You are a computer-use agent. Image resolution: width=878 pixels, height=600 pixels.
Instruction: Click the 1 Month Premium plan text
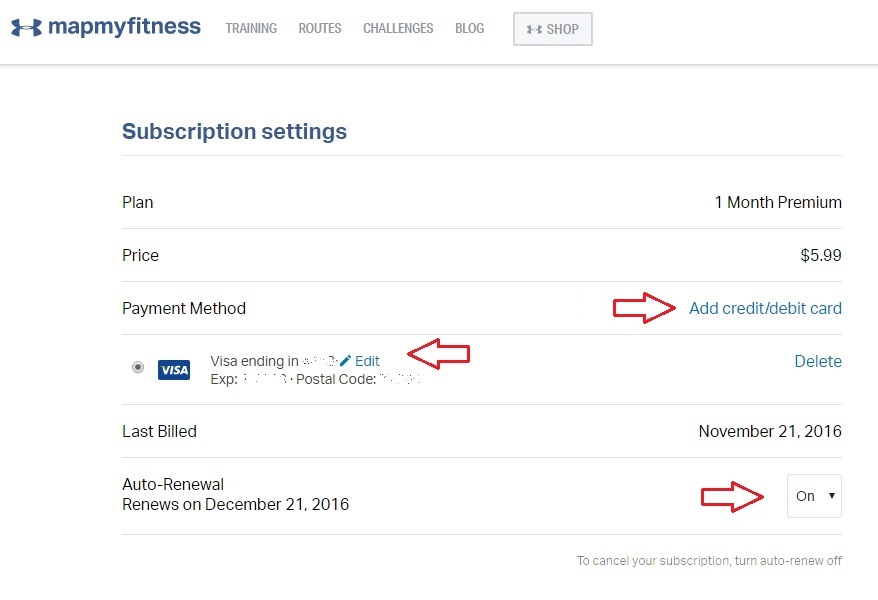pos(778,202)
